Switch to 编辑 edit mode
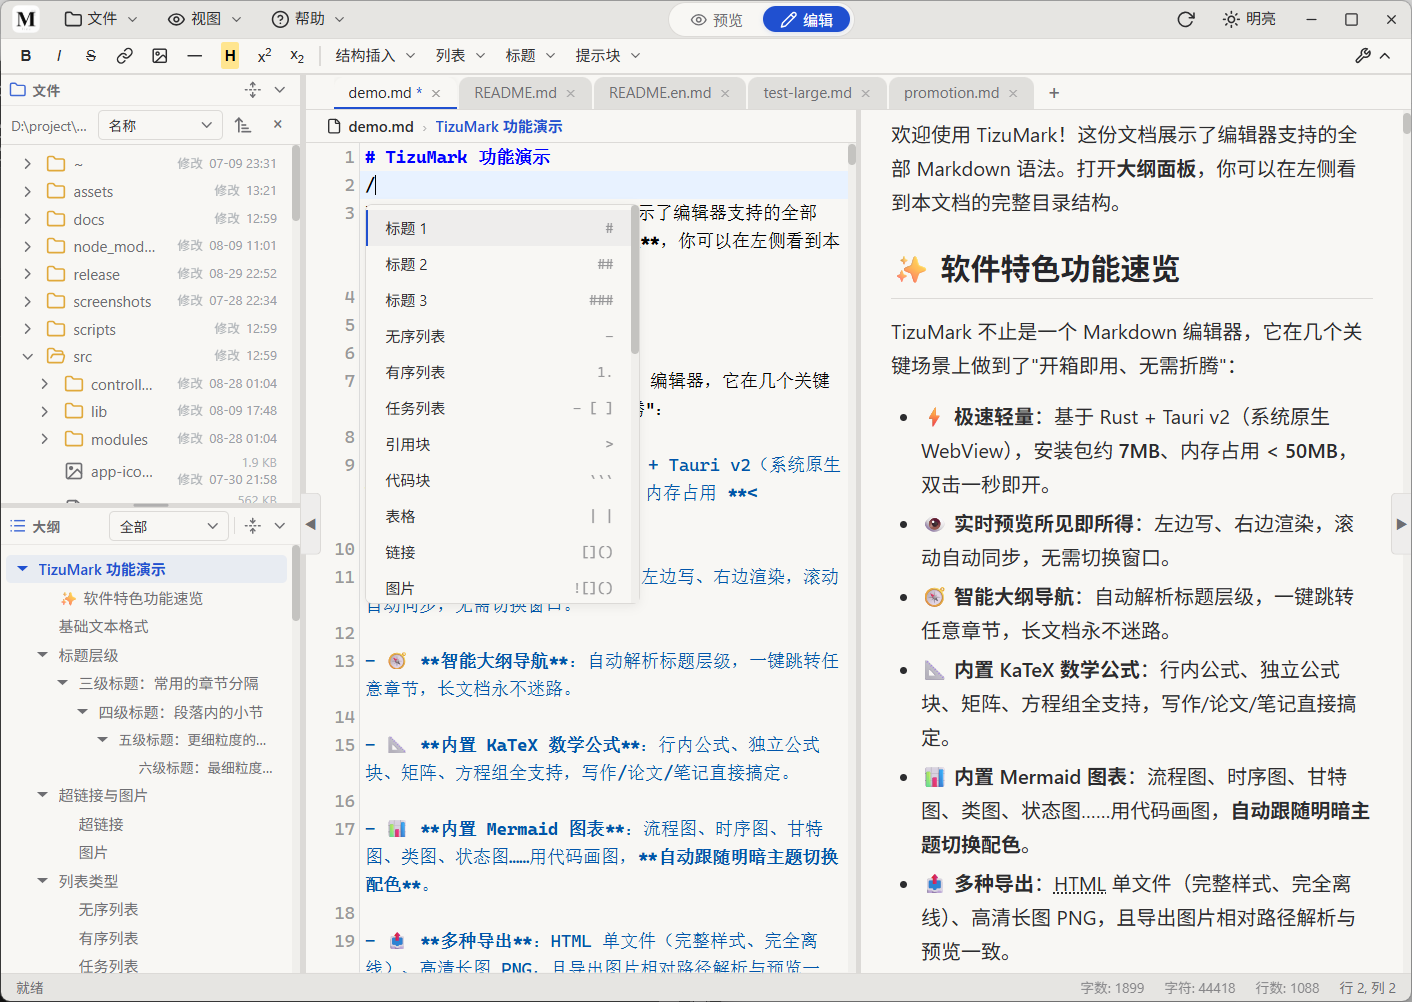Screen dimensions: 1412x1002 [806, 20]
